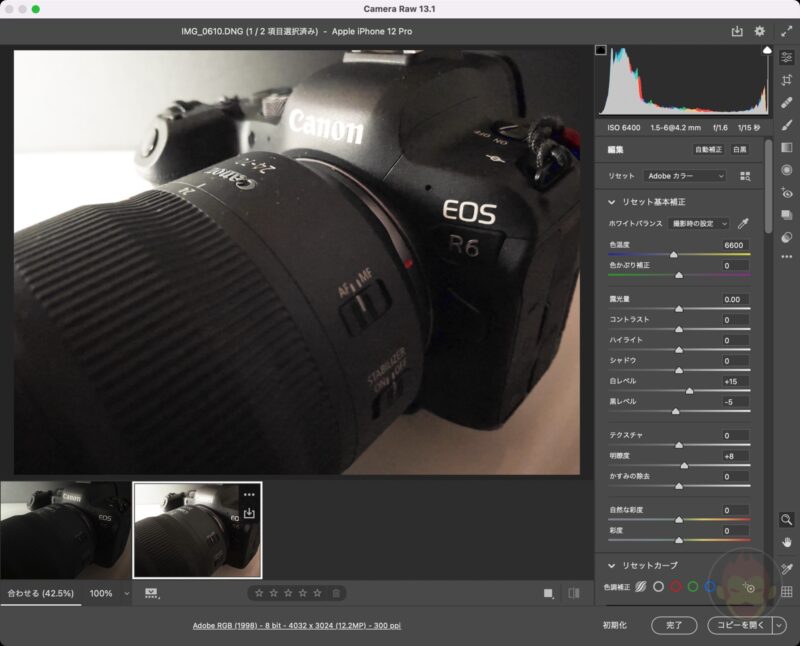Screen dimensions: 800x646
Task: Select the Radial Filter tool
Action: tap(786, 170)
